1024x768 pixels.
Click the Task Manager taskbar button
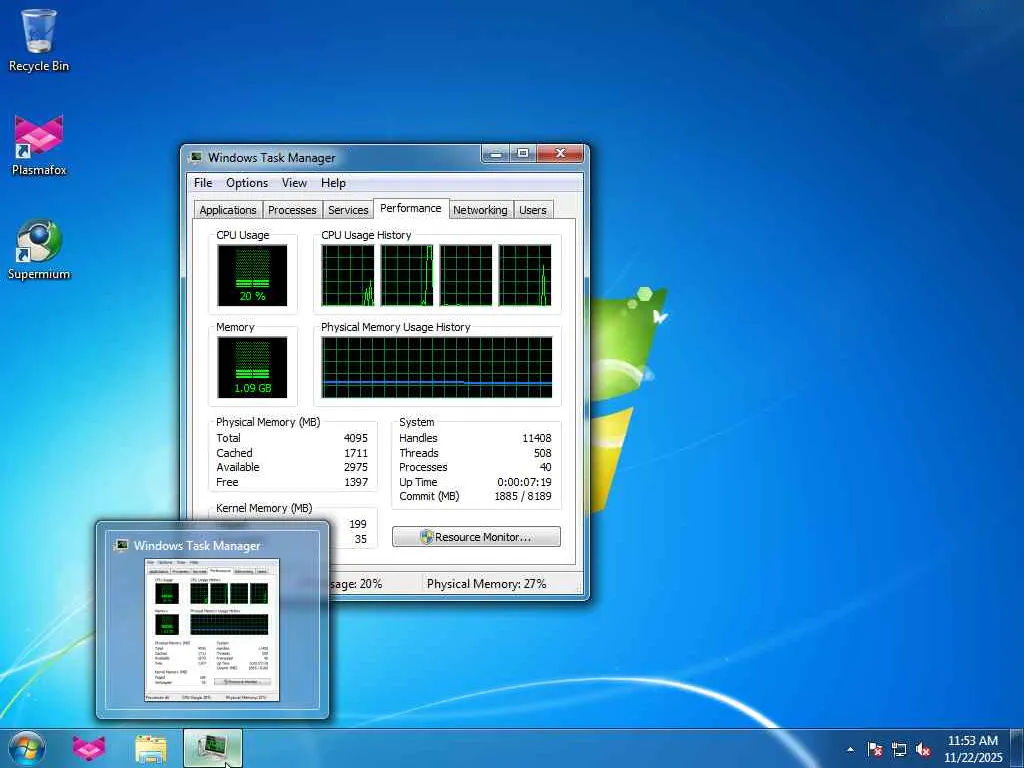click(213, 748)
